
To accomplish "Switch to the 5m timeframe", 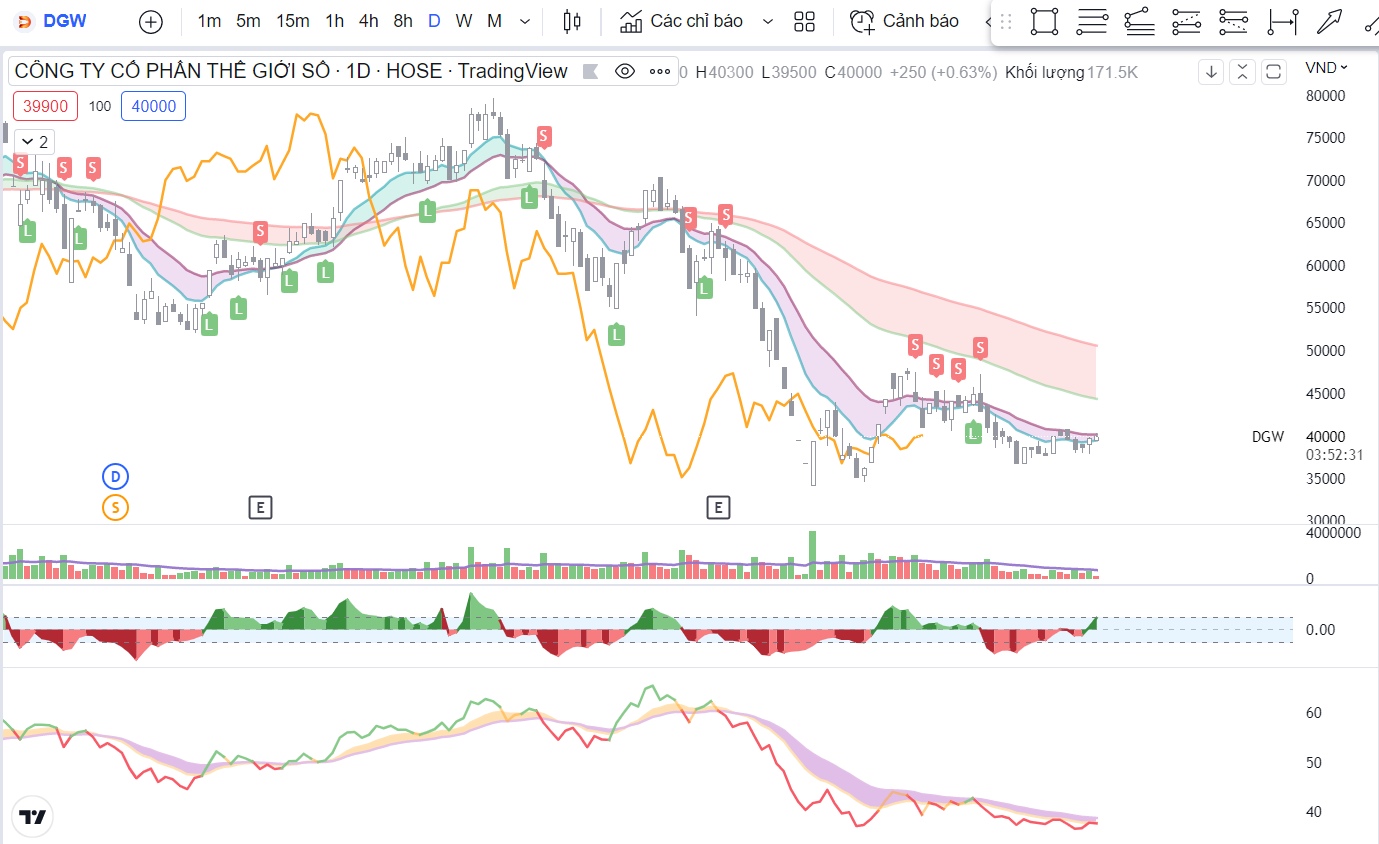I will coord(248,21).
